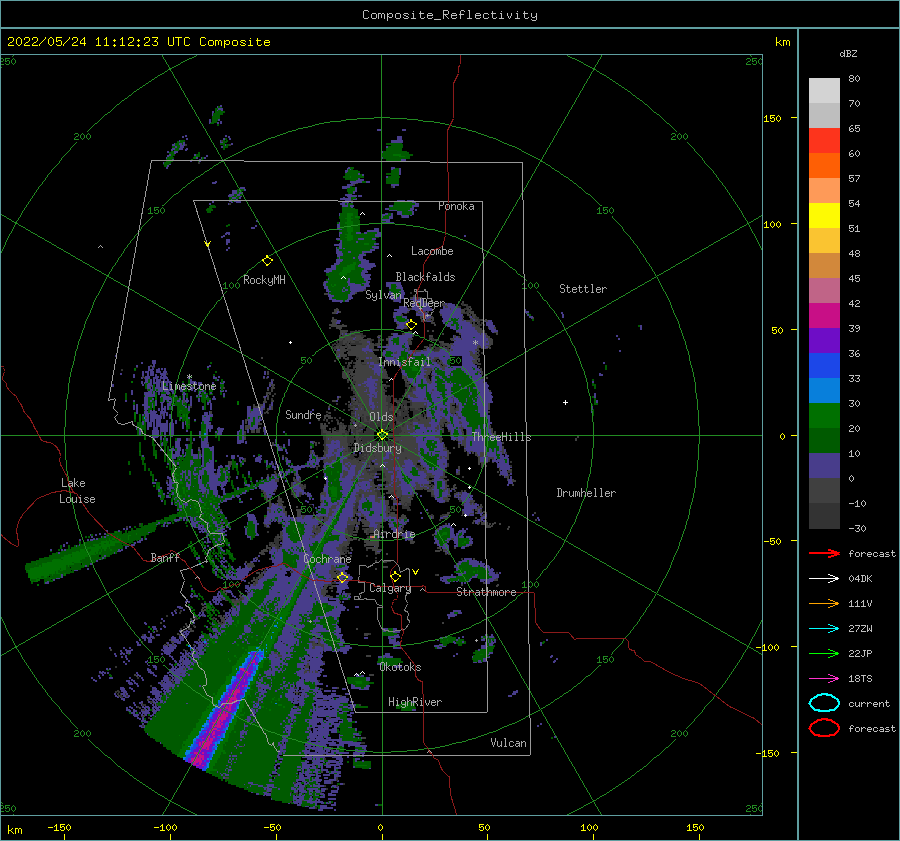Viewport: 900px width, 841px height.
Task: Select the white 04DK arrow legend icon
Action: (824, 578)
